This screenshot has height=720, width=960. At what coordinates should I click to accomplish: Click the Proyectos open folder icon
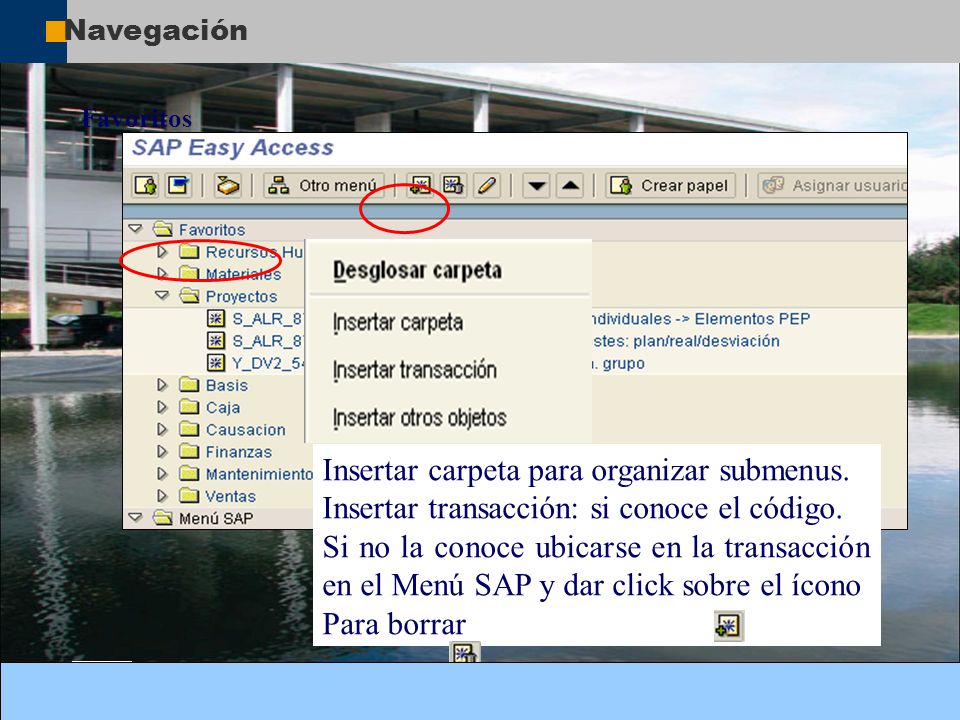pos(189,296)
